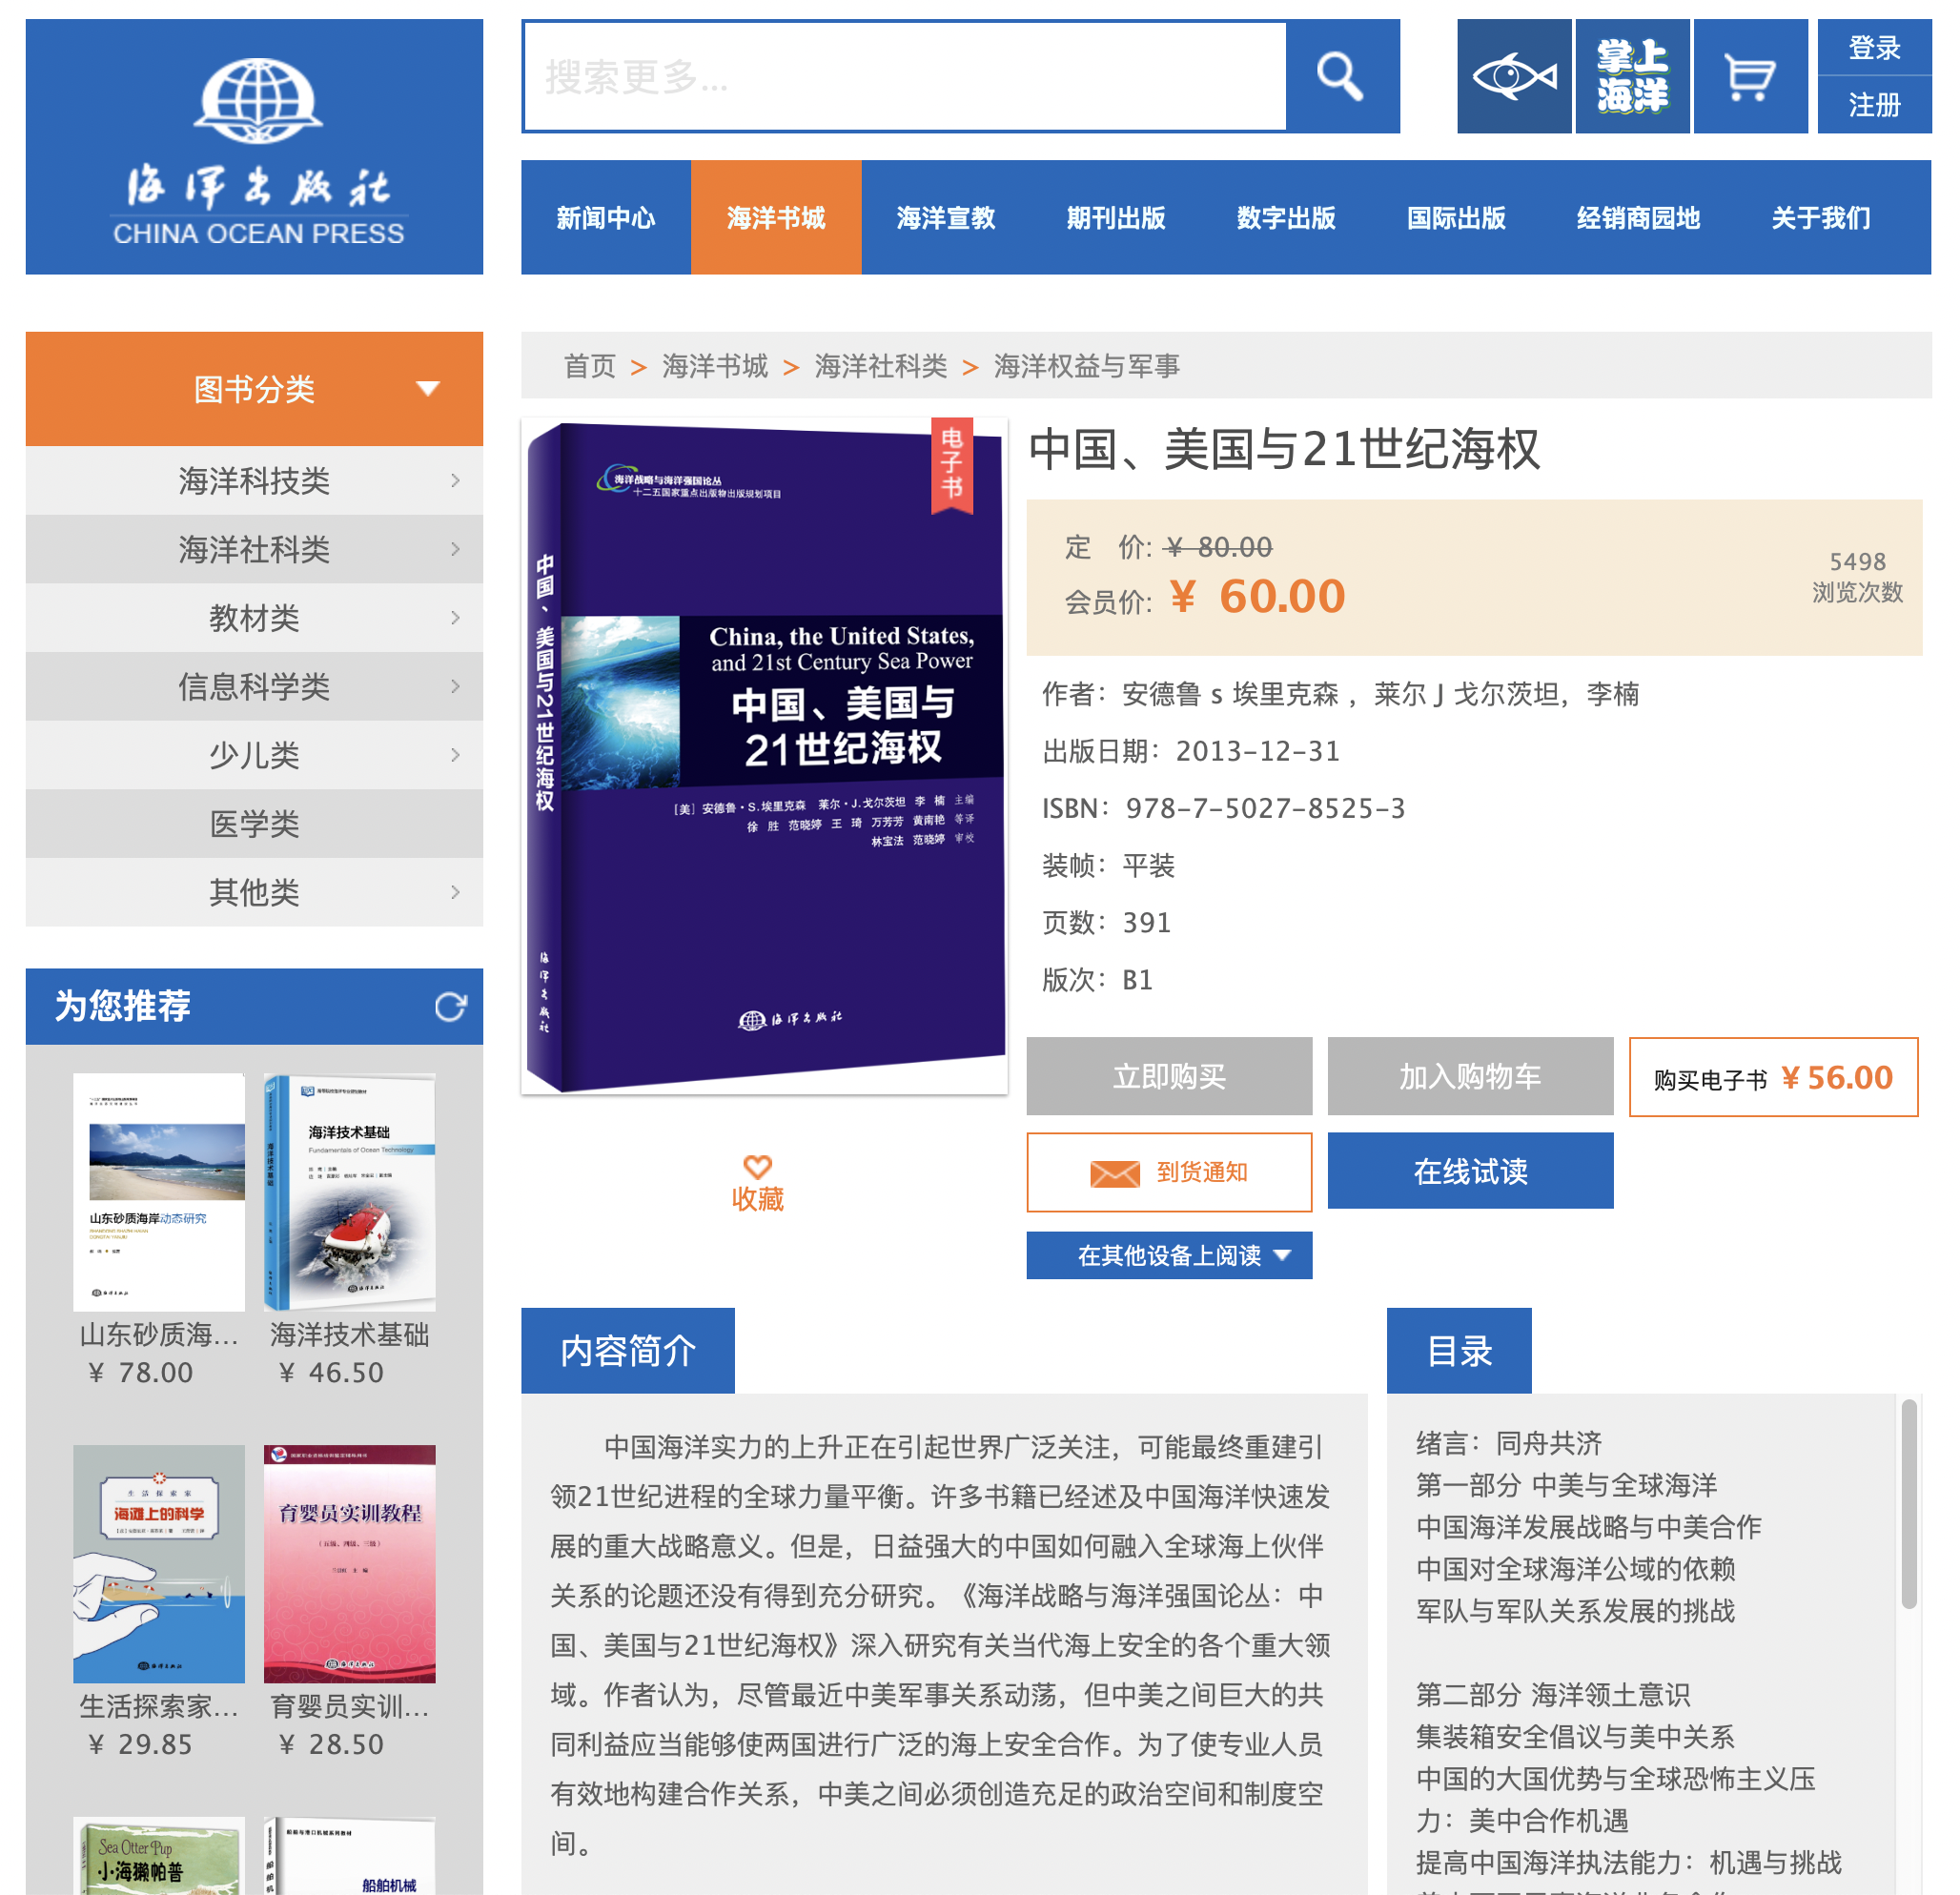Open the 关于我们 menu
The image size is (1960, 1895).
click(1821, 217)
